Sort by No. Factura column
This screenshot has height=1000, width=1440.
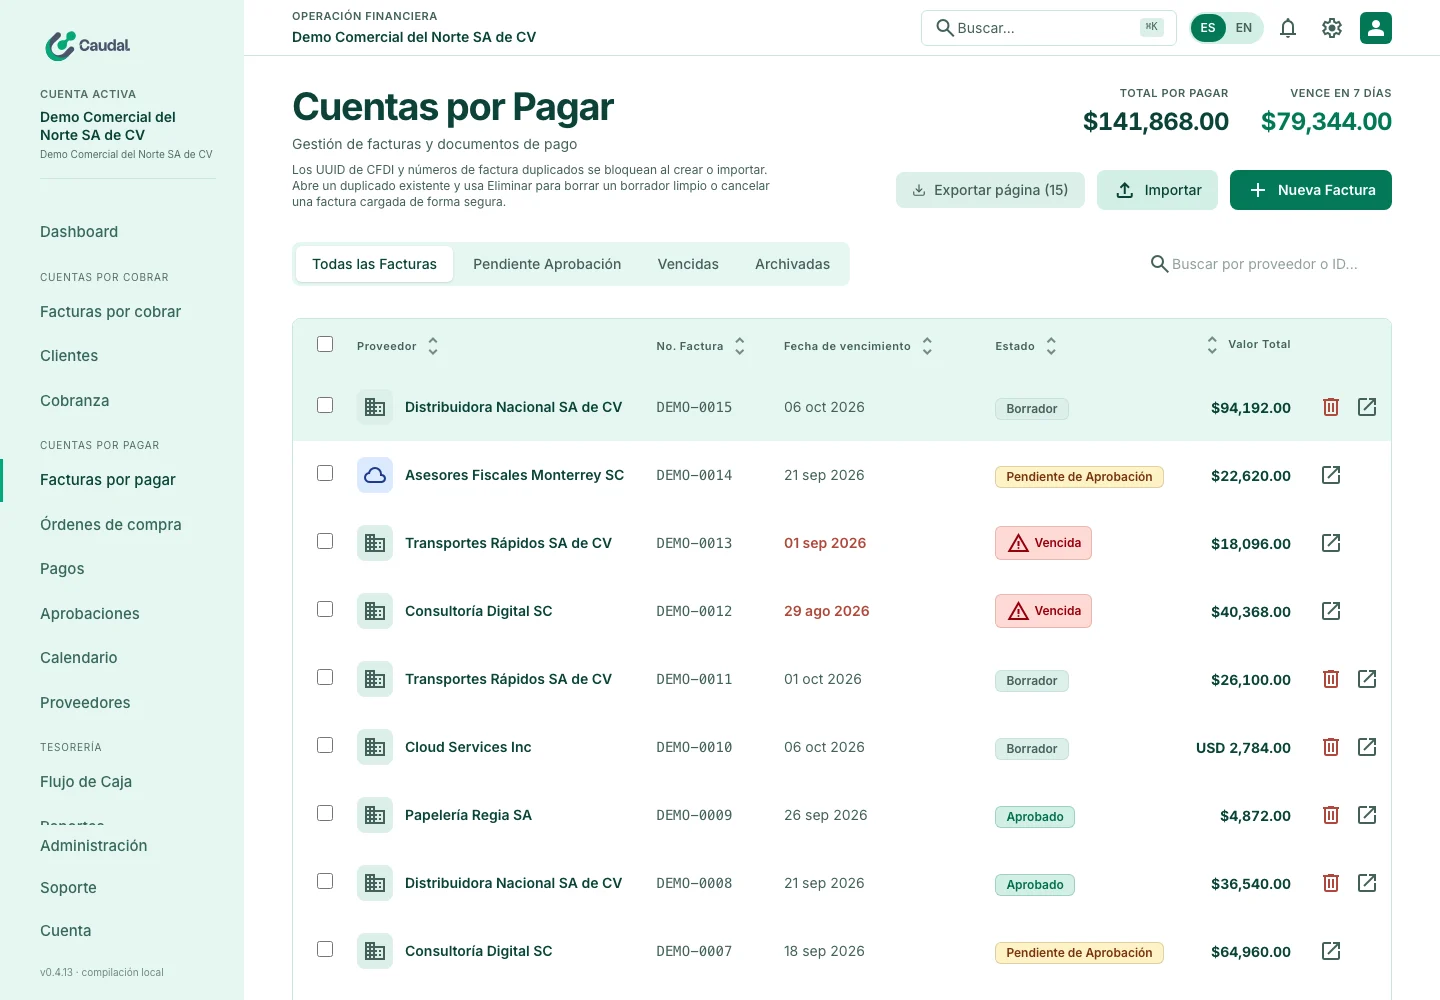[x=701, y=346]
